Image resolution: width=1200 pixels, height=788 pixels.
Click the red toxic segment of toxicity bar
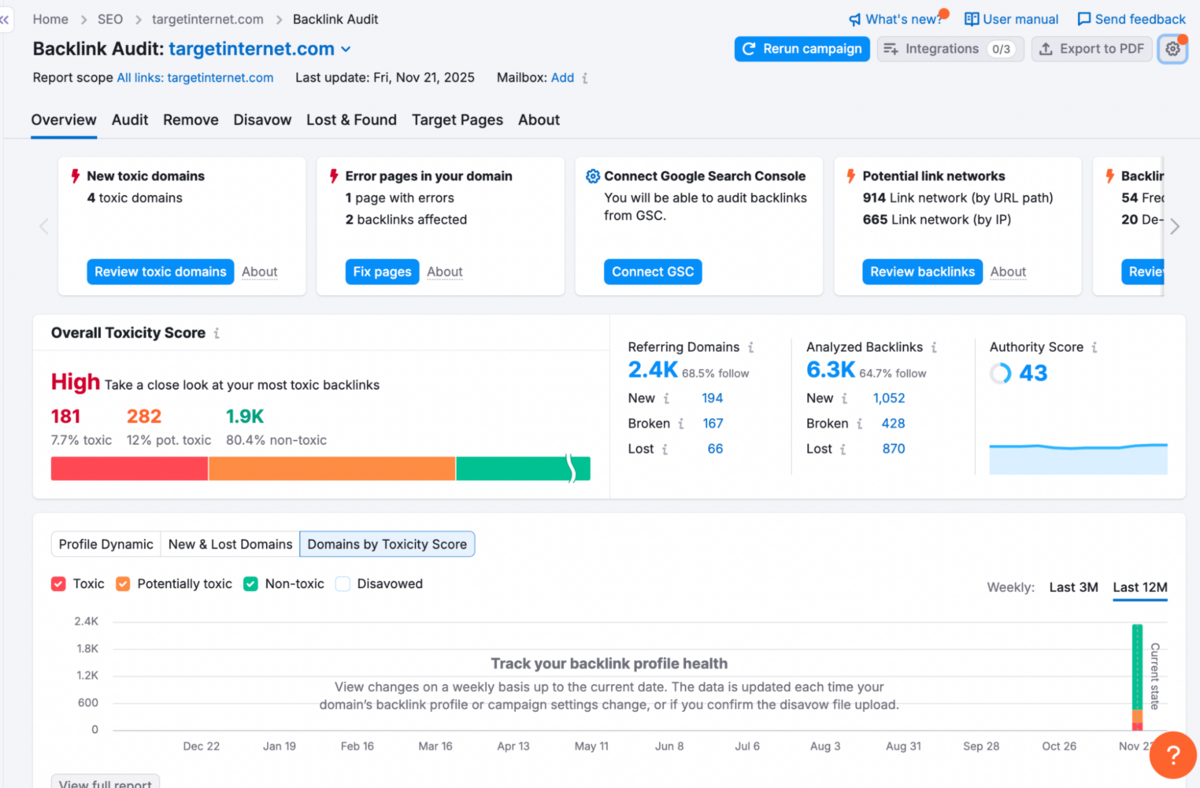(129, 469)
